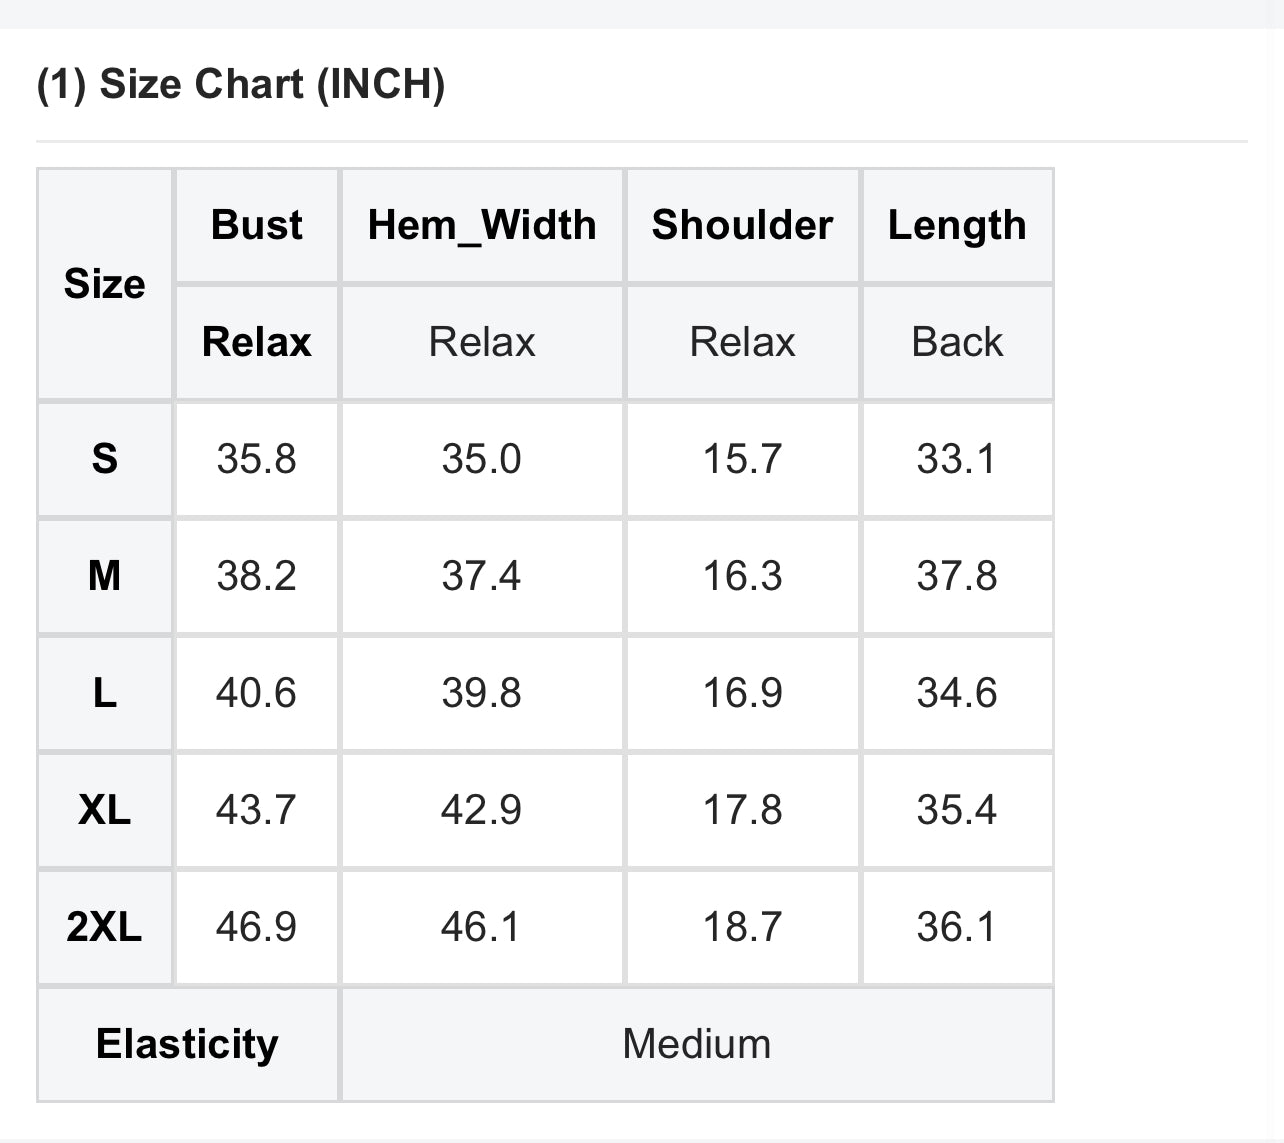Click the 35.8 bust value for S
Image resolution: width=1284 pixels, height=1143 pixels.
click(257, 459)
